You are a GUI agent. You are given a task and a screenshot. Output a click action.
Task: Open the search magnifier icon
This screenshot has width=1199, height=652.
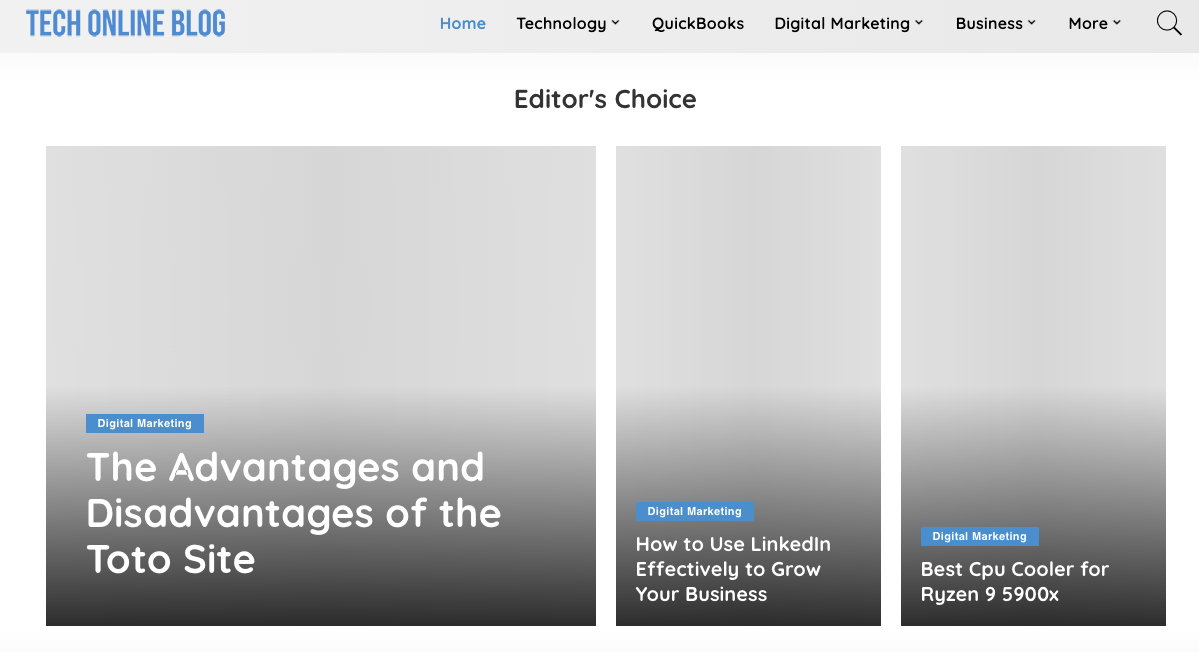(1168, 23)
